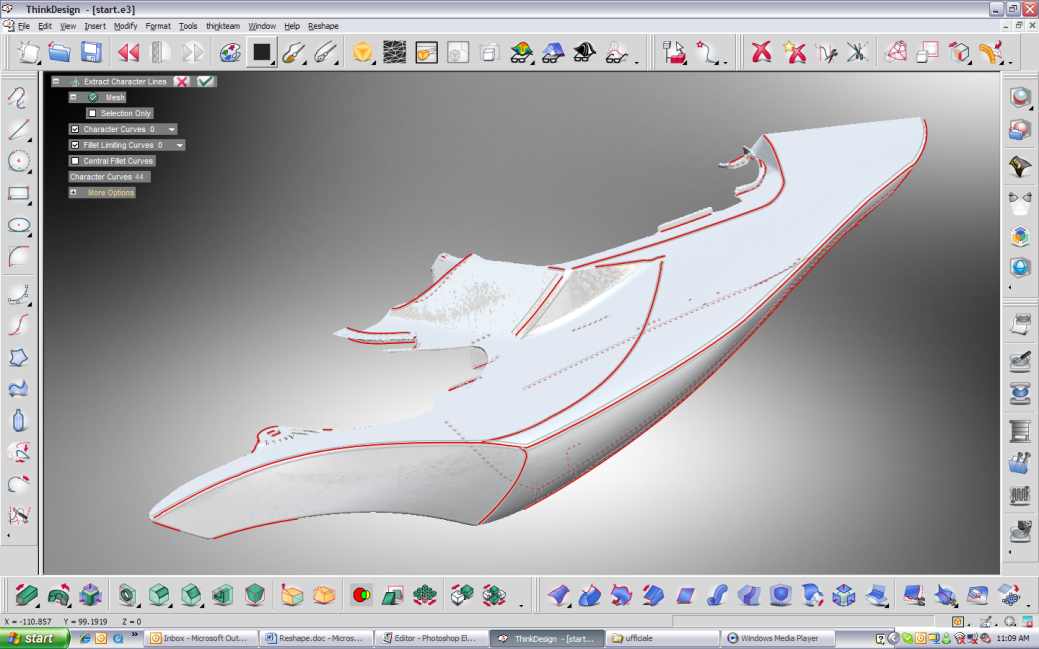Cancel Extract Character Lines with red X
This screenshot has width=1039, height=649.
(181, 81)
